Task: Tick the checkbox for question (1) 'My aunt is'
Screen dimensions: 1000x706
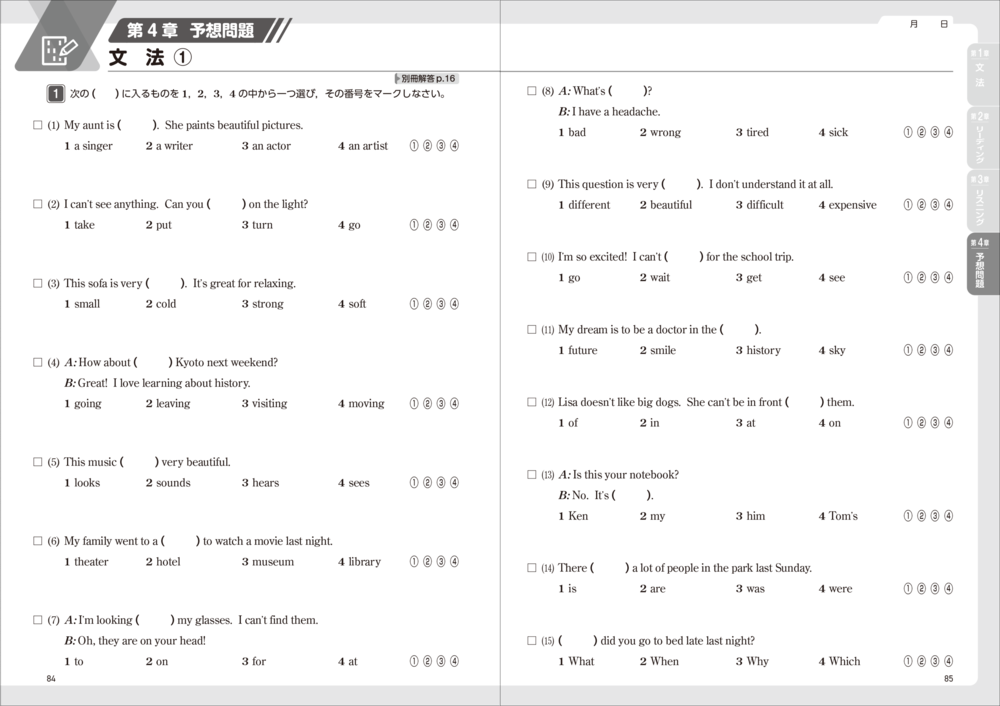Action: click(x=37, y=125)
